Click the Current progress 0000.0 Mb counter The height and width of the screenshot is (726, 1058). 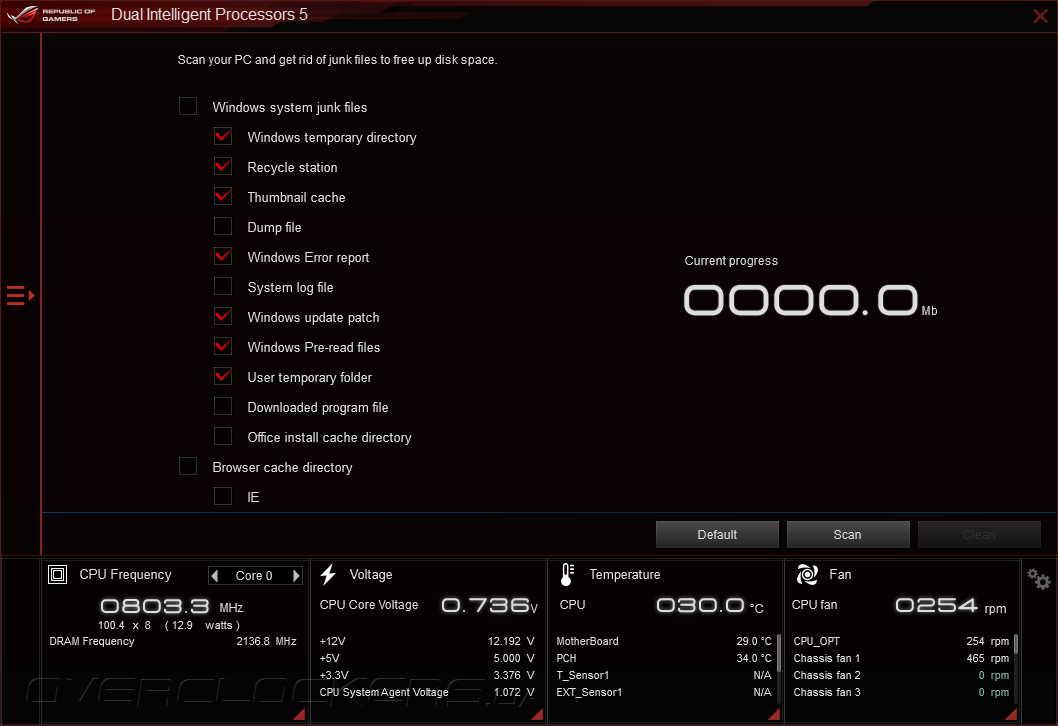click(x=810, y=300)
